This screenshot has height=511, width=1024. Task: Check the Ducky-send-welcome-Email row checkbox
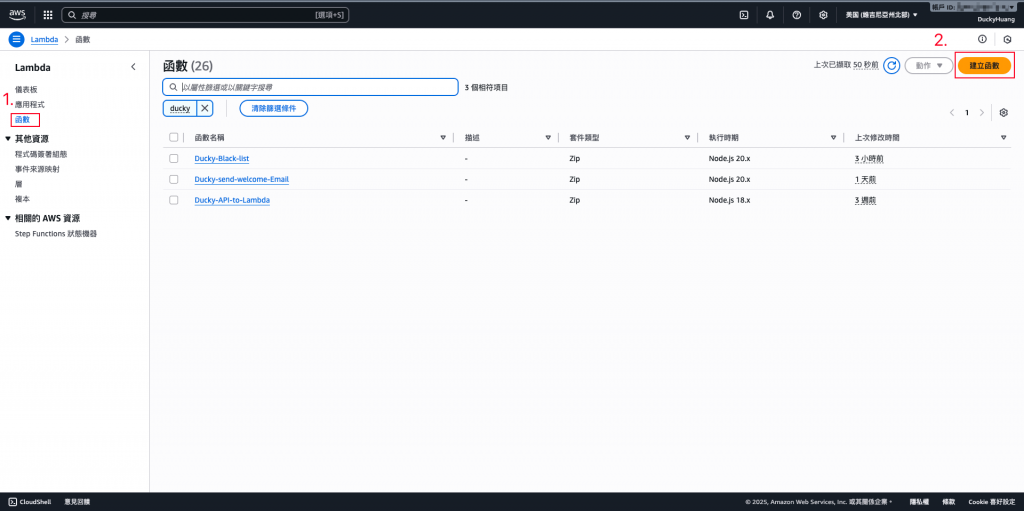(173, 179)
